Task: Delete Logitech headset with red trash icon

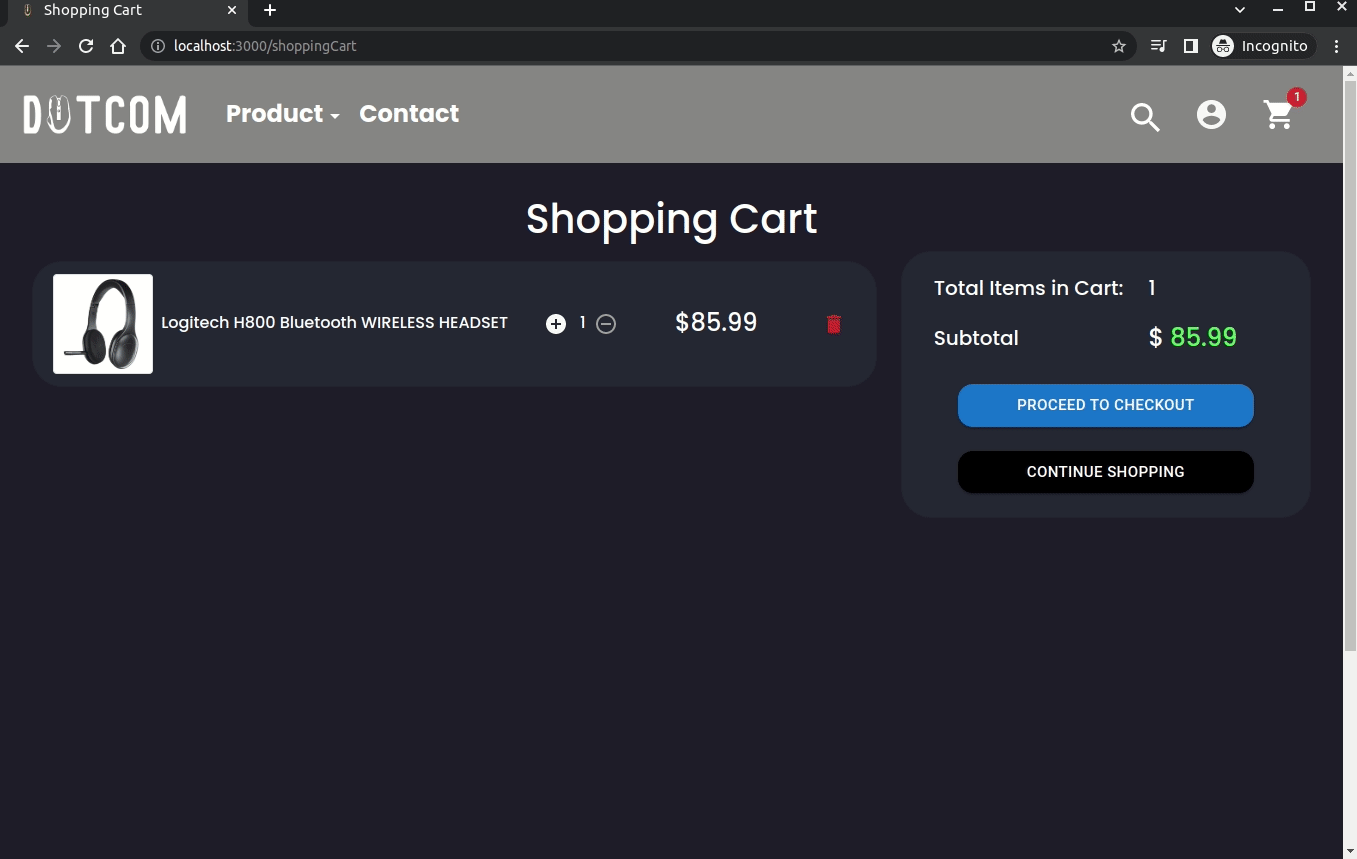Action: (834, 324)
